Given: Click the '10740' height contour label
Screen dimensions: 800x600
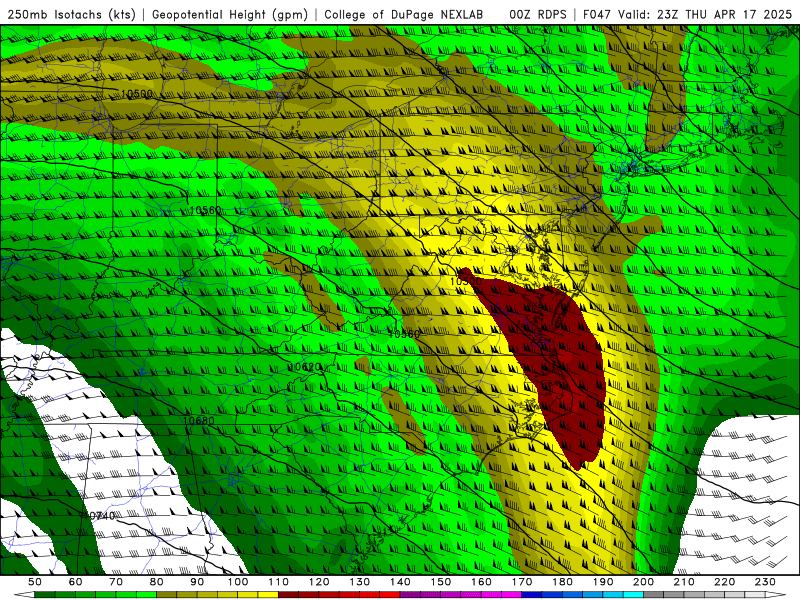Looking at the screenshot, I should pyautogui.click(x=98, y=516).
